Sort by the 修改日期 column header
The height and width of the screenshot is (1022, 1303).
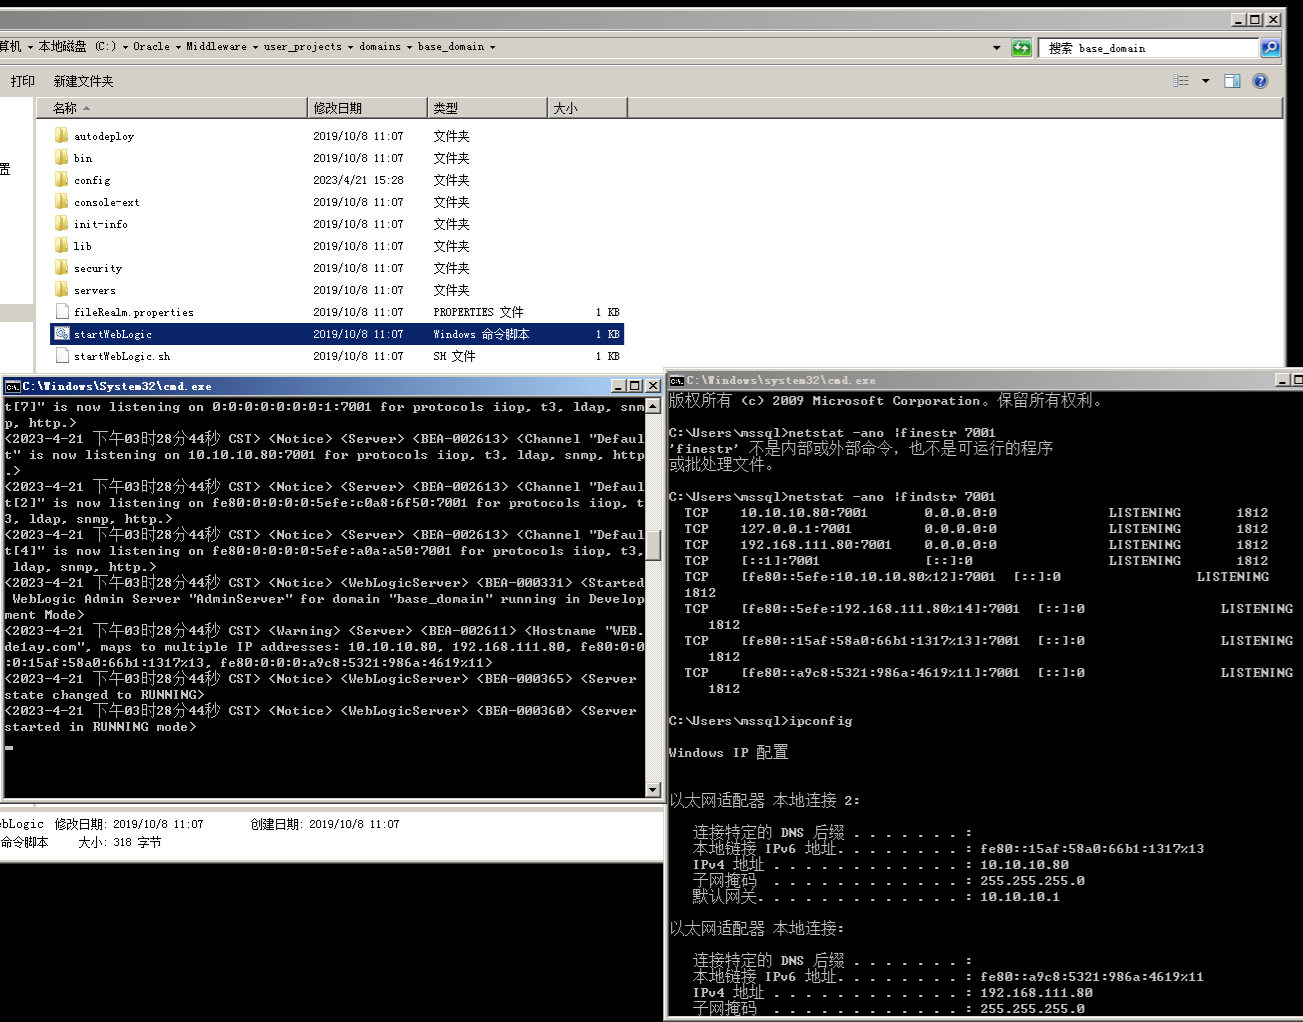[x=367, y=108]
